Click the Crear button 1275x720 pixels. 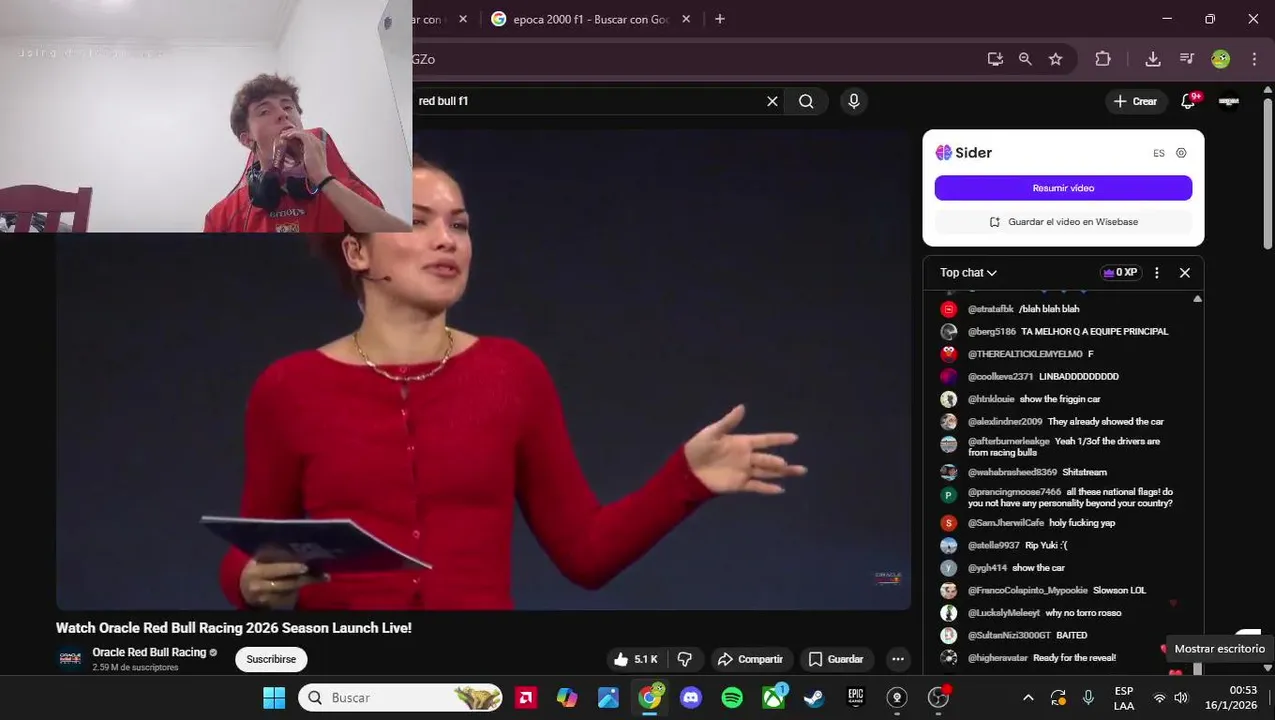point(1135,101)
